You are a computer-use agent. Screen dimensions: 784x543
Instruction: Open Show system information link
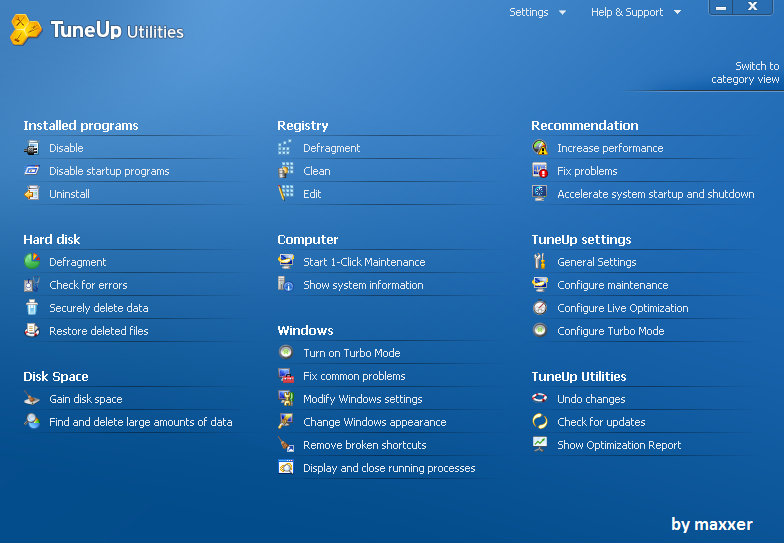pyautogui.click(x=363, y=285)
